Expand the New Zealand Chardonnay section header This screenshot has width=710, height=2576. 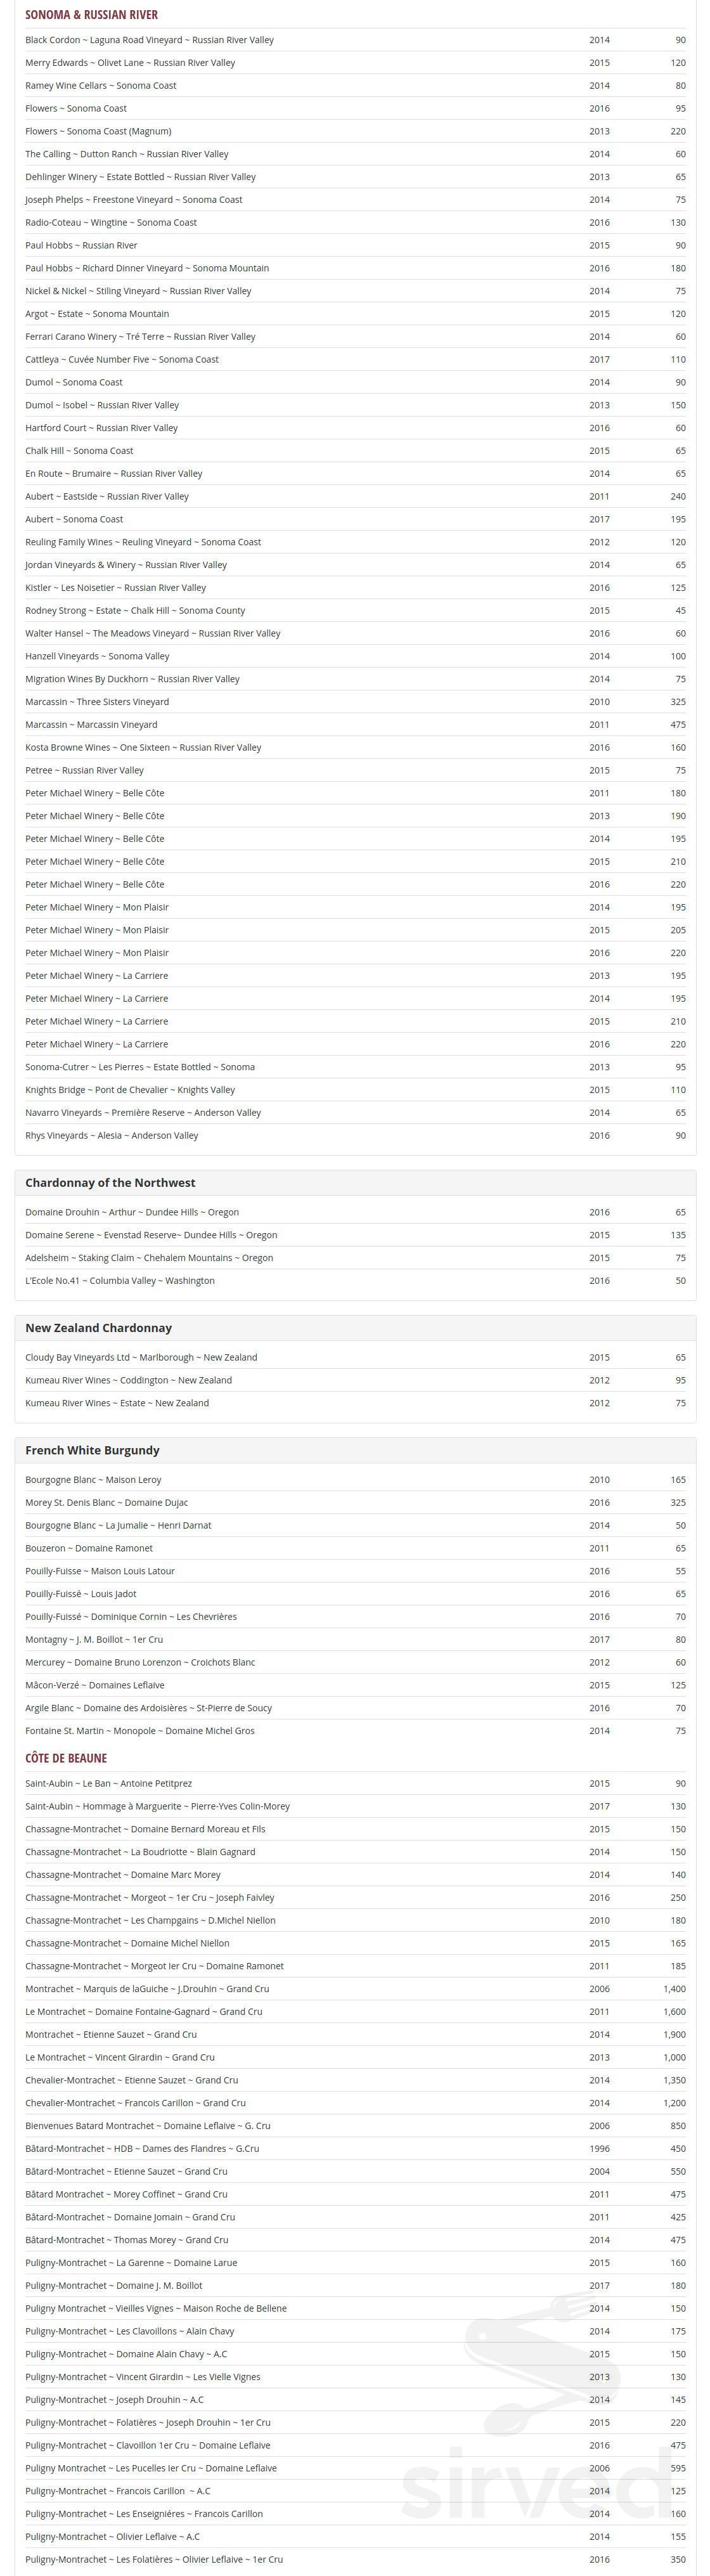pos(355,1327)
